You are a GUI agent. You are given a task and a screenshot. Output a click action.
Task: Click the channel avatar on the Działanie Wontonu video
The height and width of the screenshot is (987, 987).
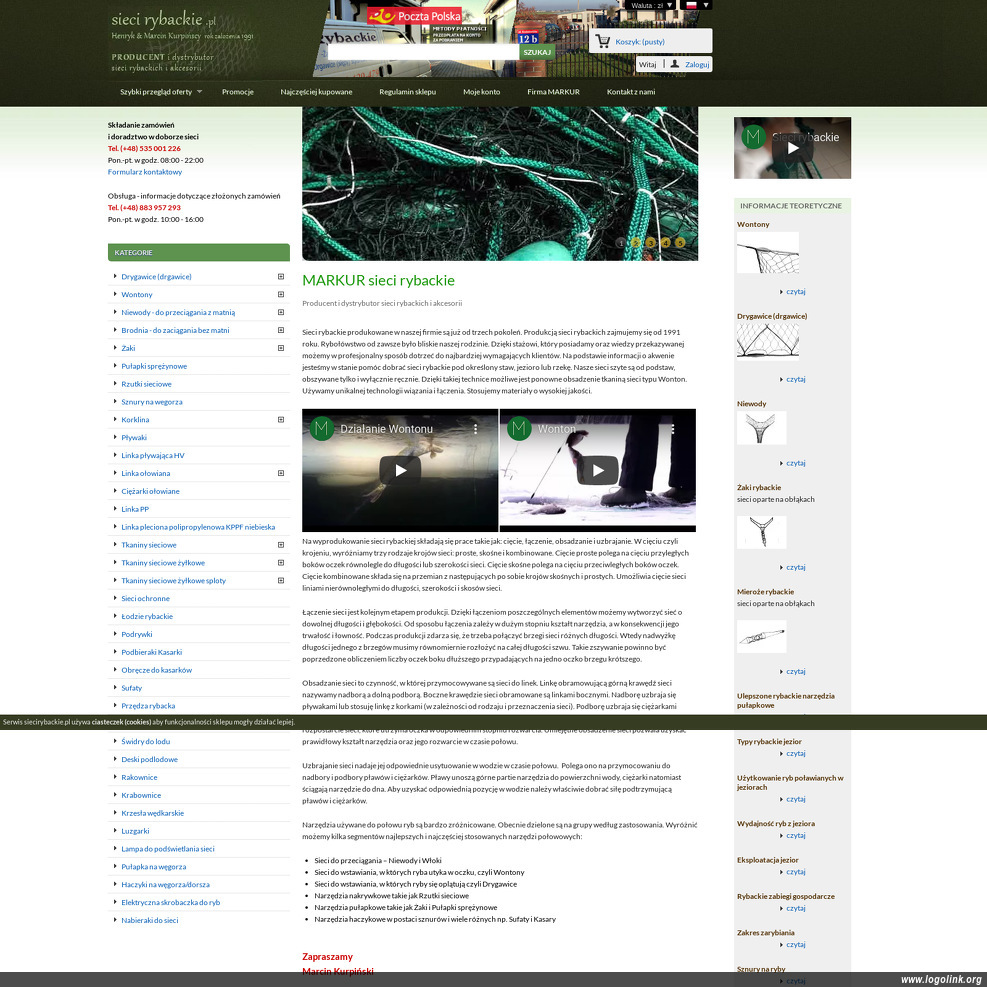coord(322,429)
